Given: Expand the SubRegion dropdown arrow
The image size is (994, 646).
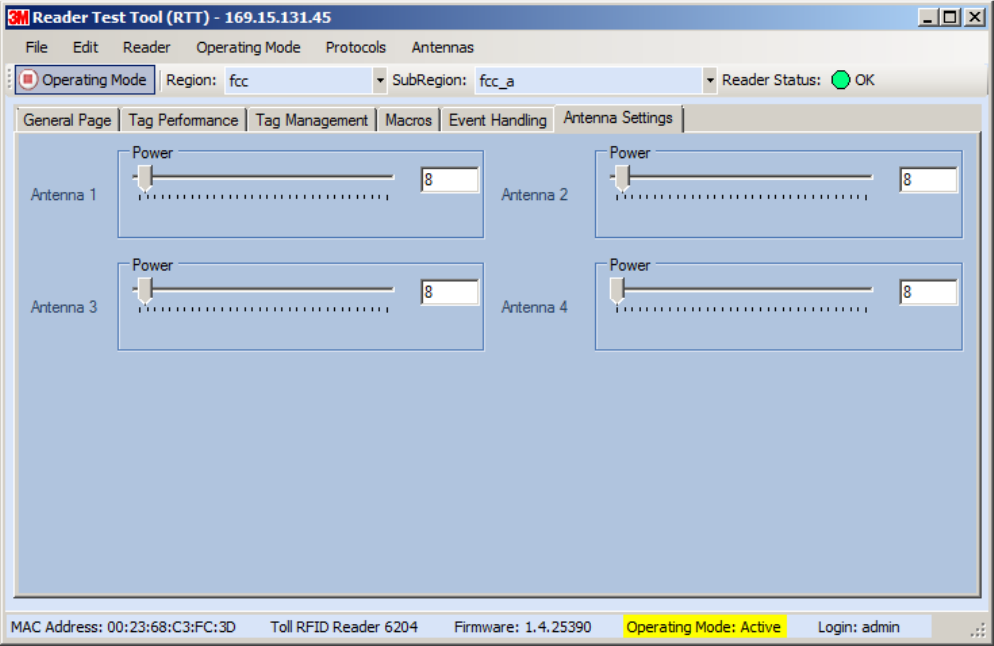Looking at the screenshot, I should tap(709, 81).
